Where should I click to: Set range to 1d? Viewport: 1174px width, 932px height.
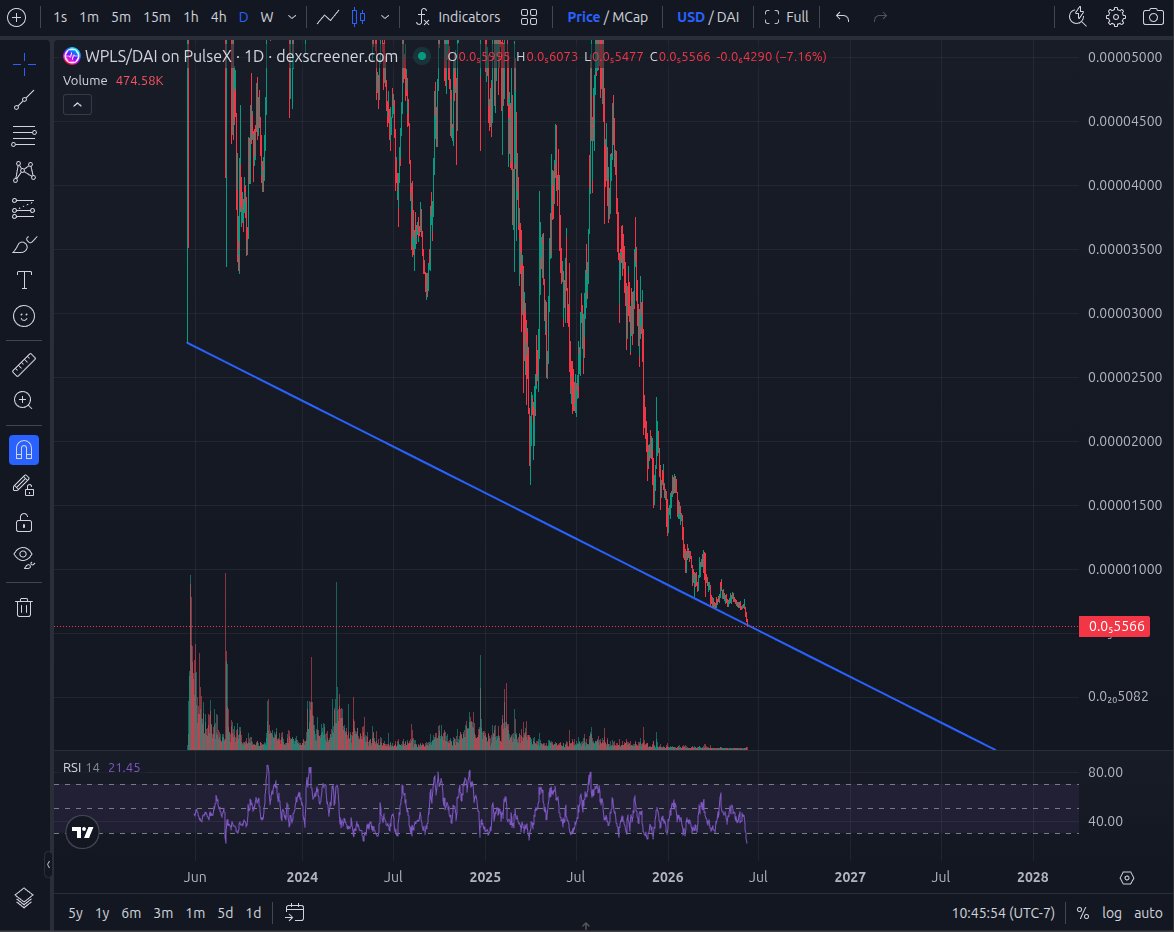point(254,913)
